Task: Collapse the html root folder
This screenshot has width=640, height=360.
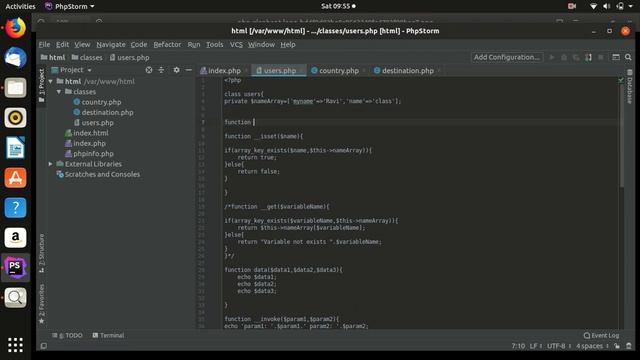Action: tap(51, 82)
